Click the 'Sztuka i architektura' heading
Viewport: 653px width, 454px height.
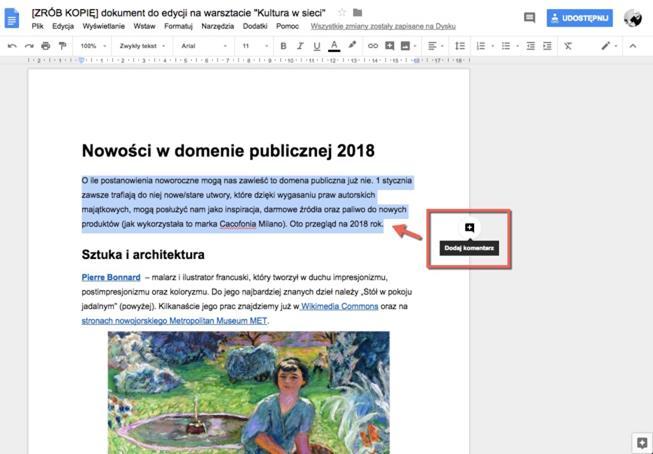[x=143, y=254]
